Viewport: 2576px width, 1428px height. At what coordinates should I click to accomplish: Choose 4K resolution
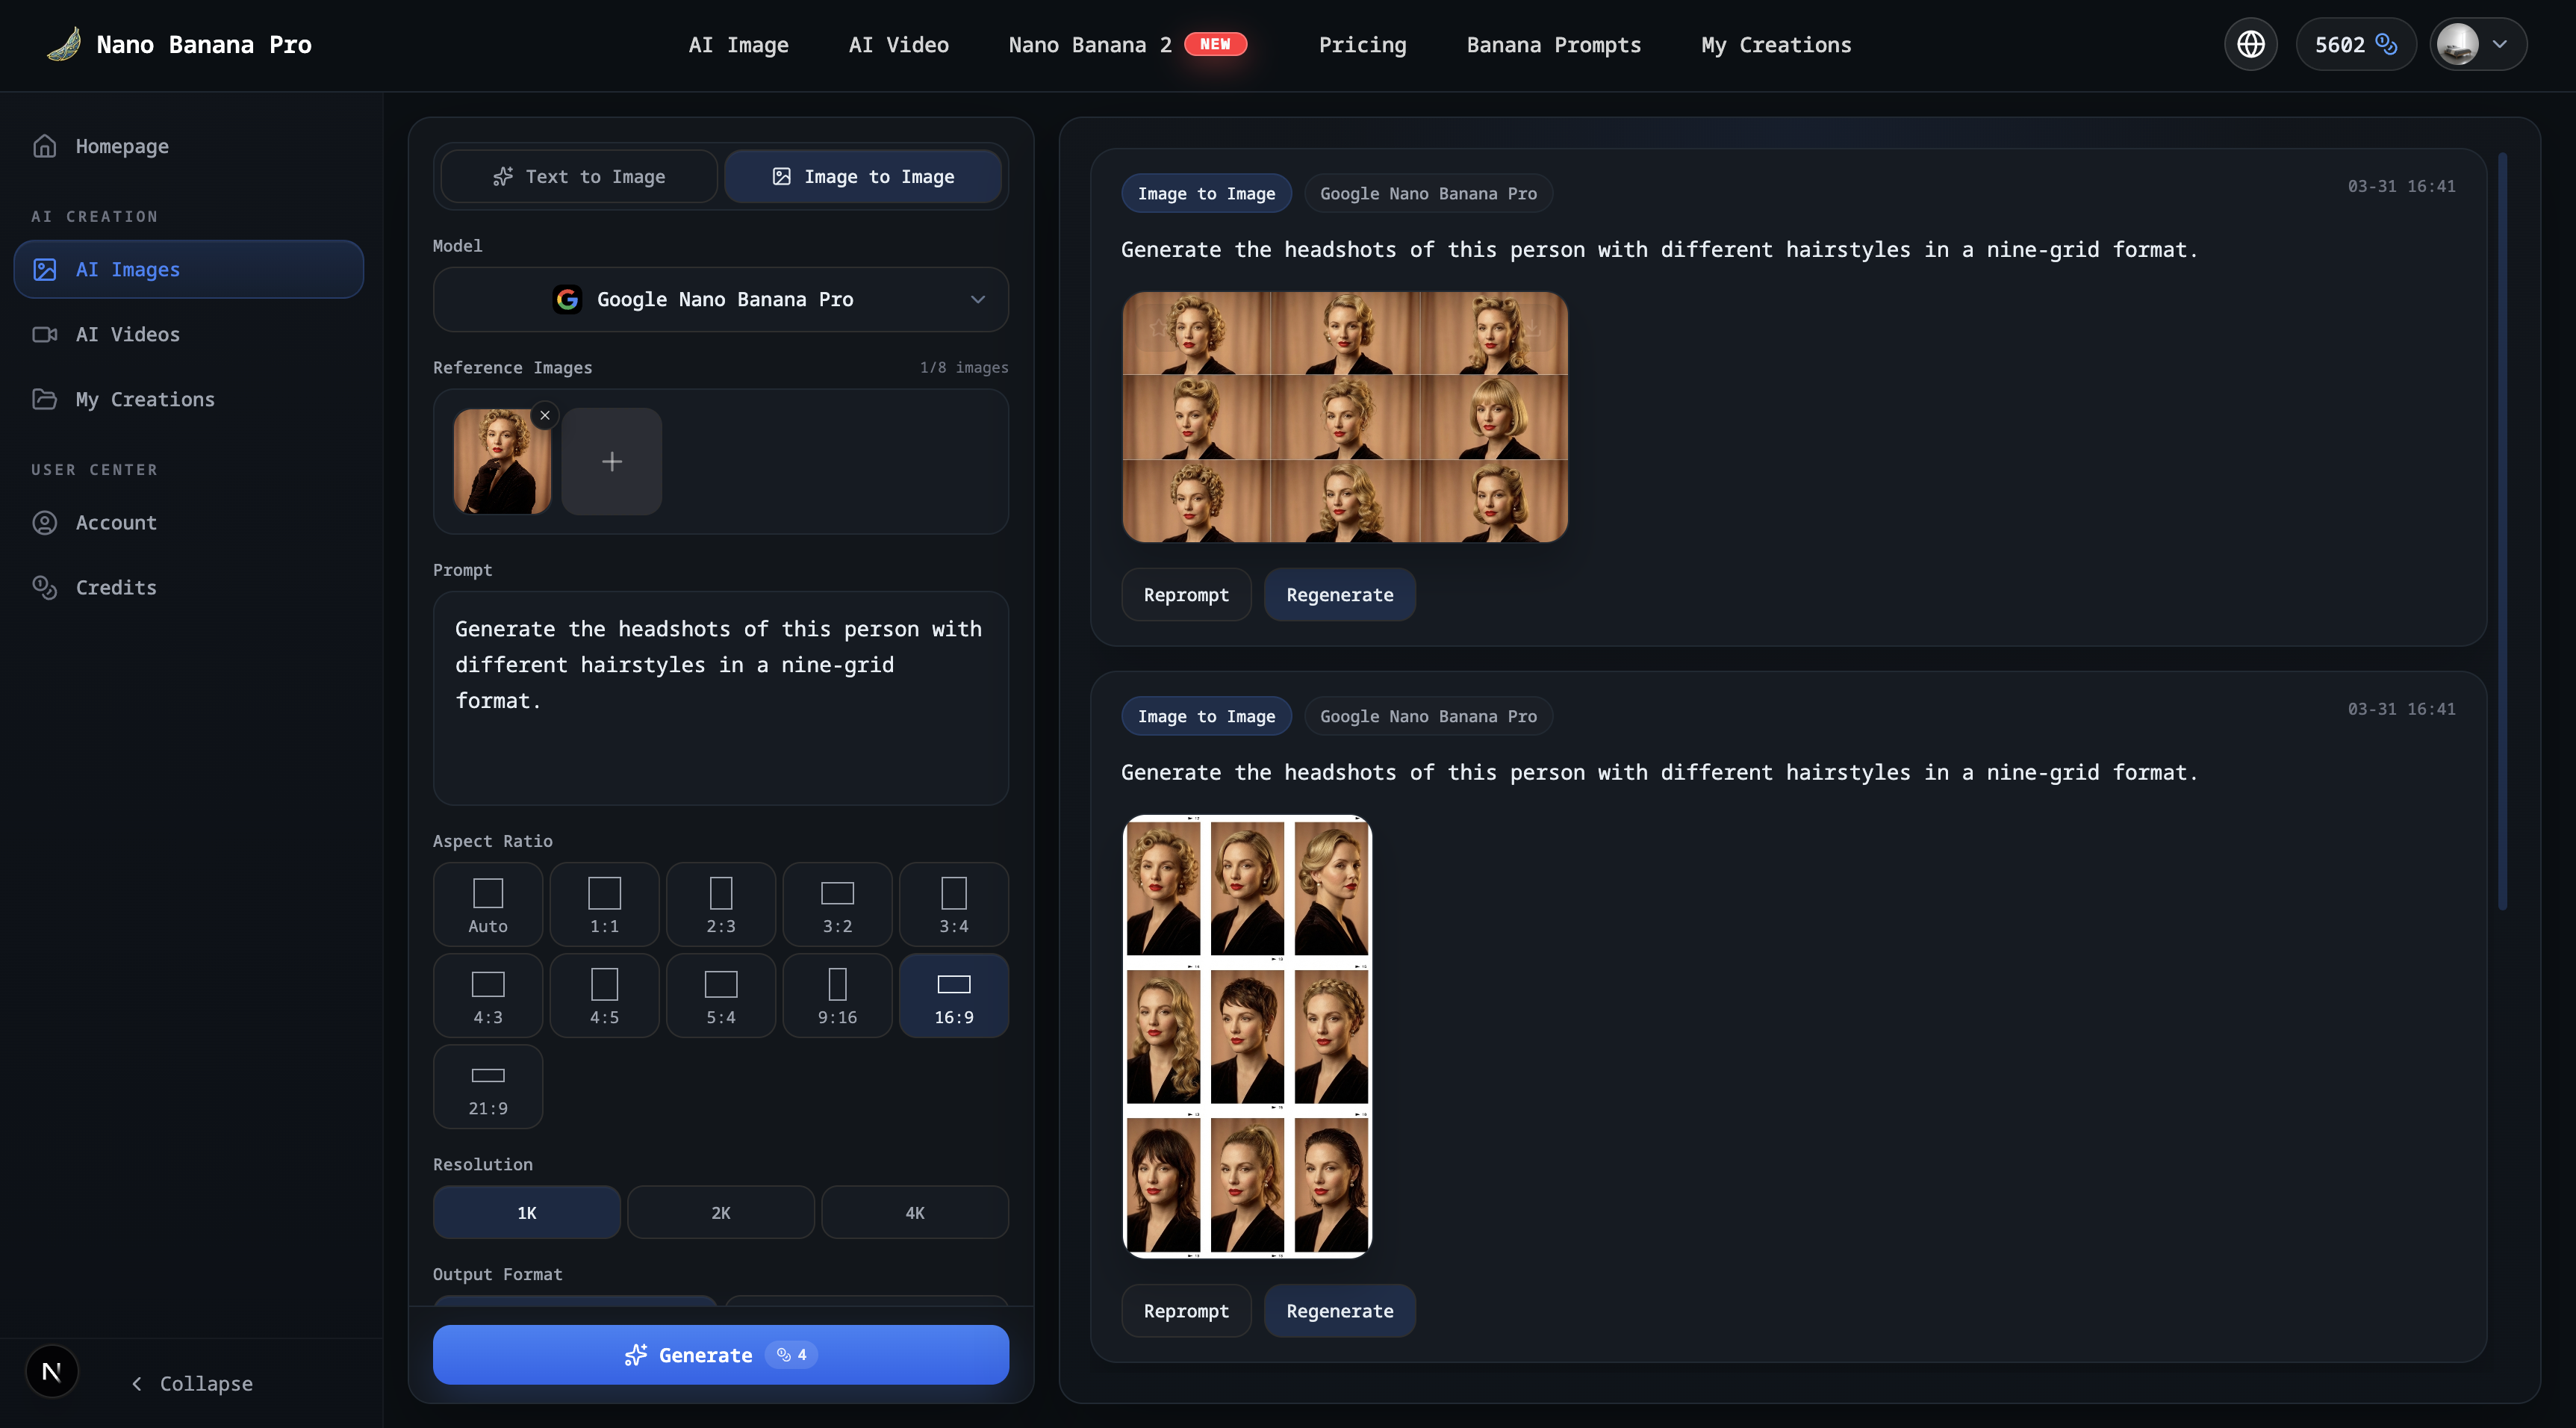[x=914, y=1212]
